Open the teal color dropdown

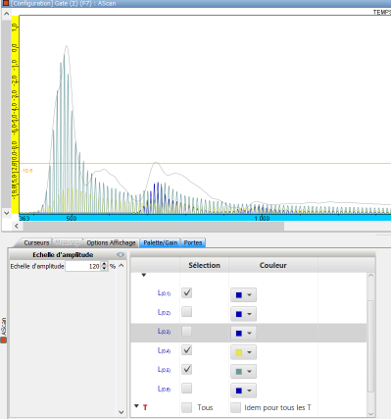(x=243, y=371)
